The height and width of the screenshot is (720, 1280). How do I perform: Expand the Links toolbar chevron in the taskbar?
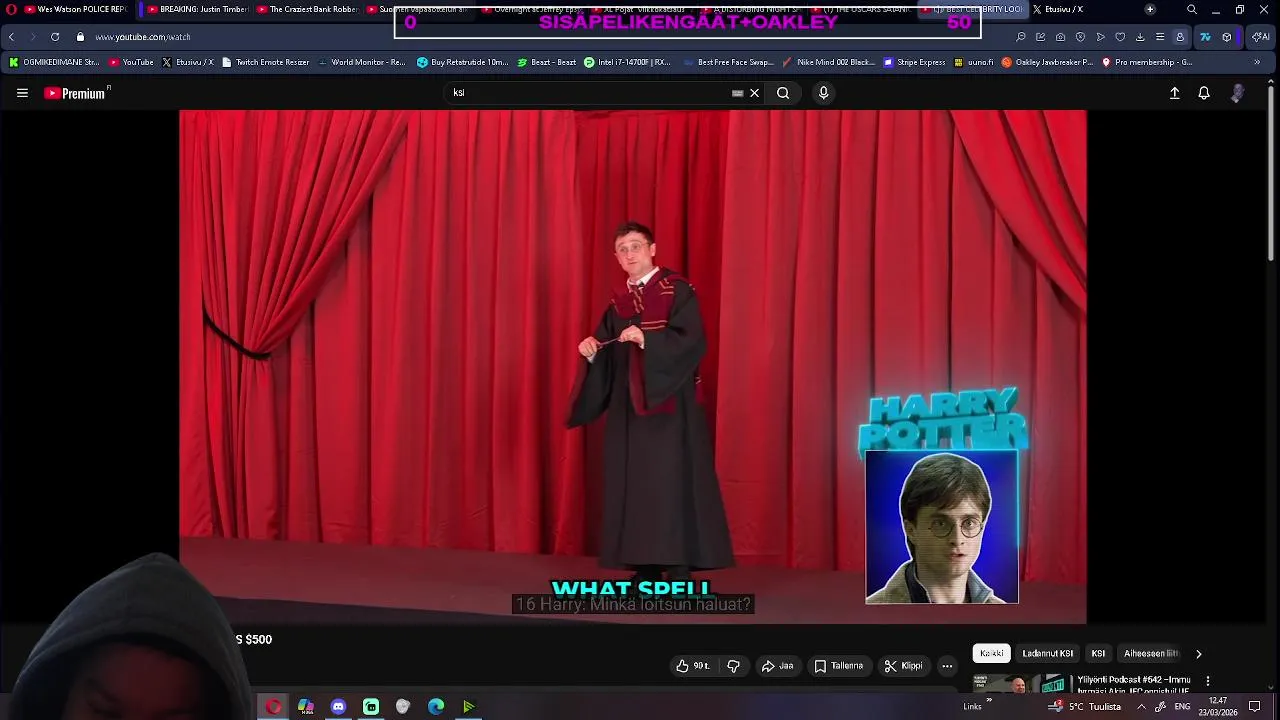point(989,701)
